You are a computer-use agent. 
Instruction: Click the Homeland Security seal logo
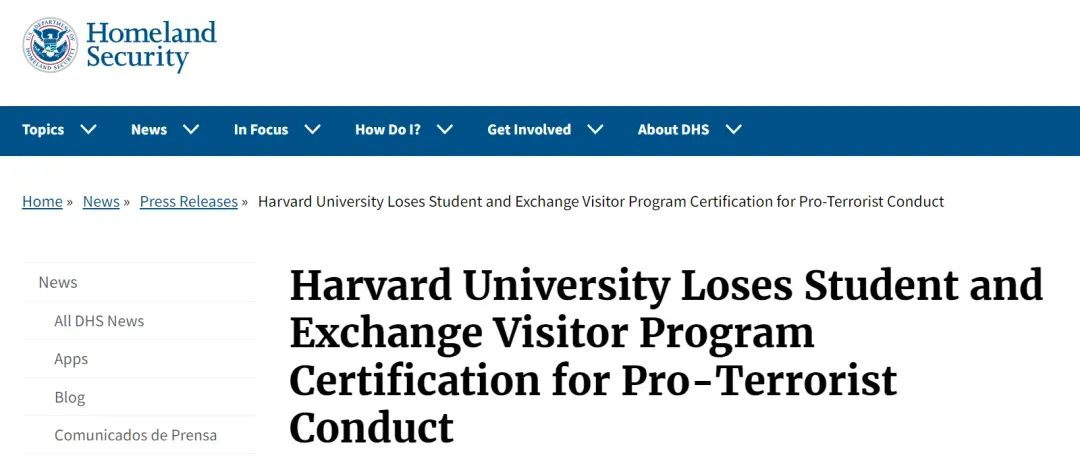[x=50, y=45]
